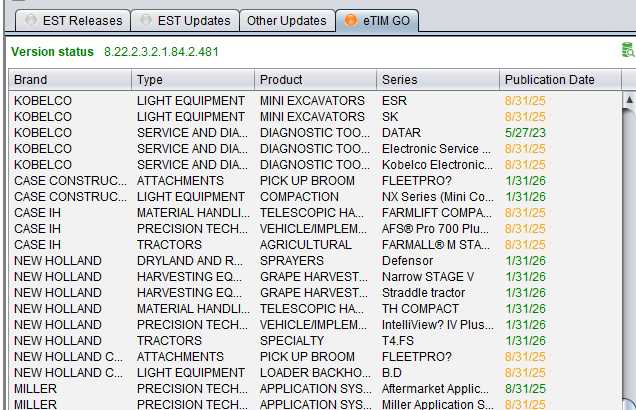This screenshot has height=410, width=636.
Task: Select CASE CONSTRUC... row with PICK UP BROOM
Action: coord(315,181)
